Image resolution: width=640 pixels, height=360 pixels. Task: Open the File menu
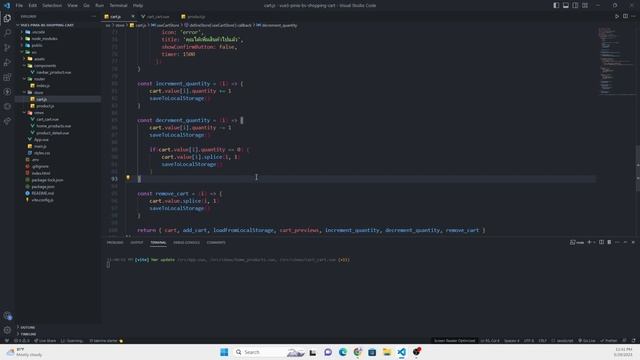19,5
